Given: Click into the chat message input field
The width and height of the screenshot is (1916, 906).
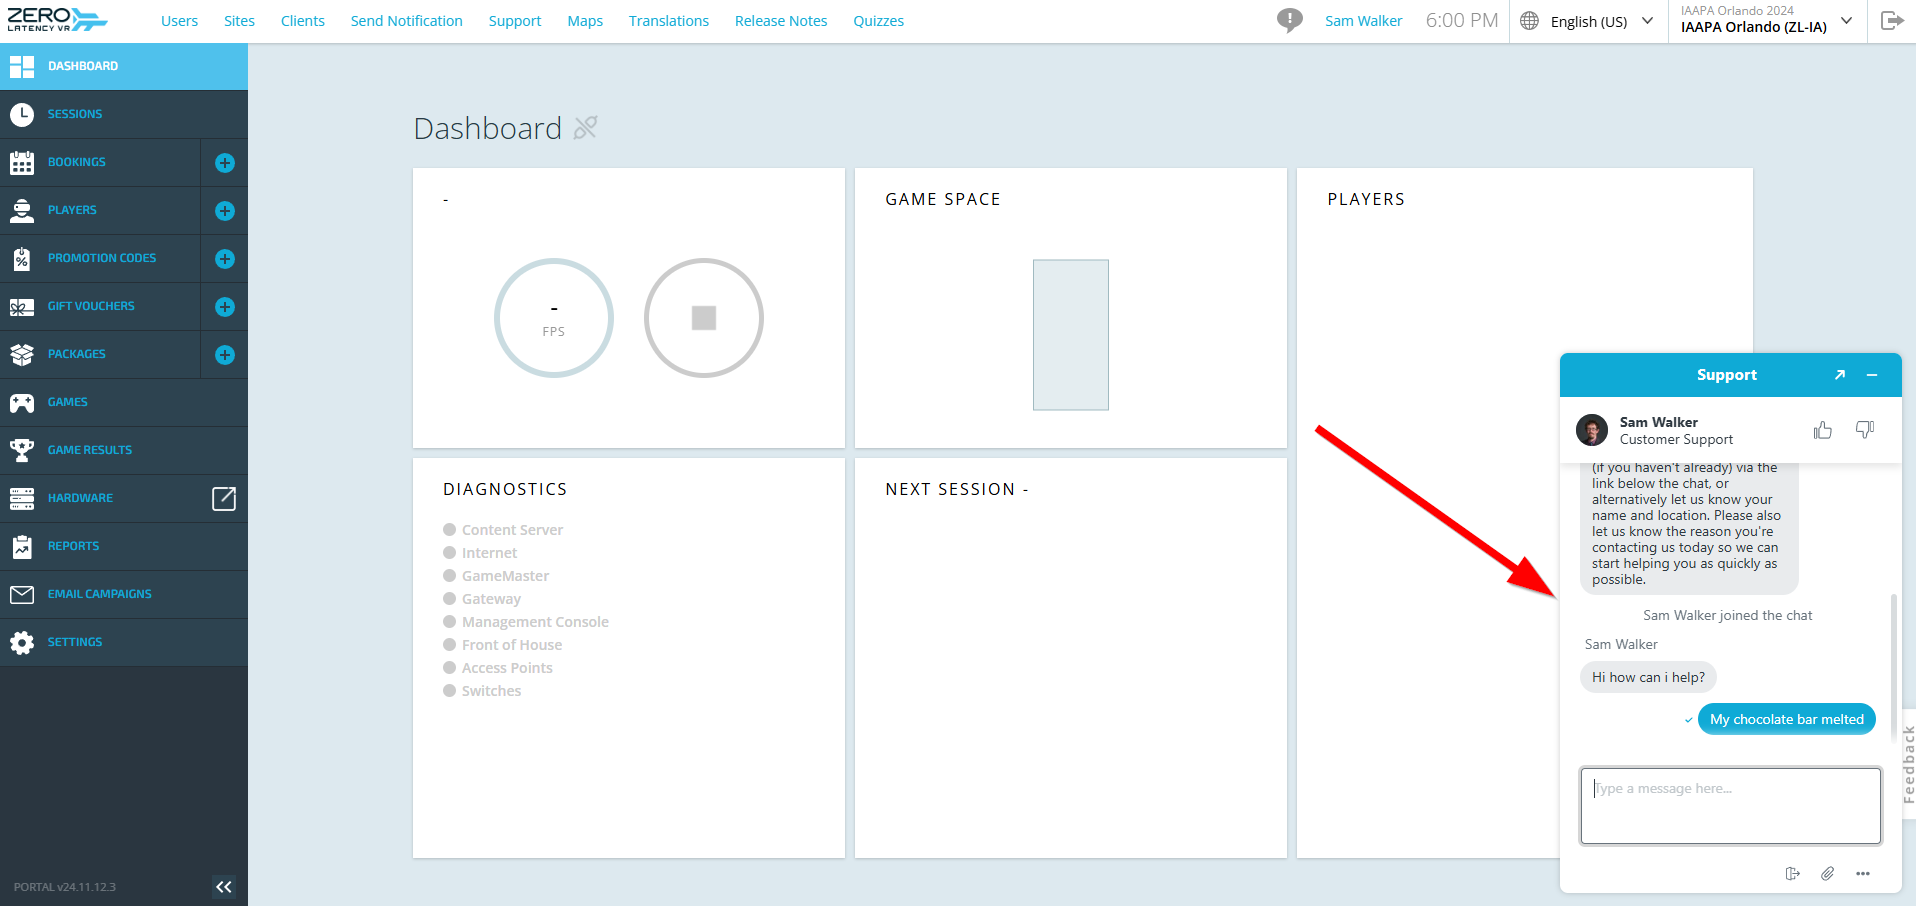Looking at the screenshot, I should (x=1731, y=806).
